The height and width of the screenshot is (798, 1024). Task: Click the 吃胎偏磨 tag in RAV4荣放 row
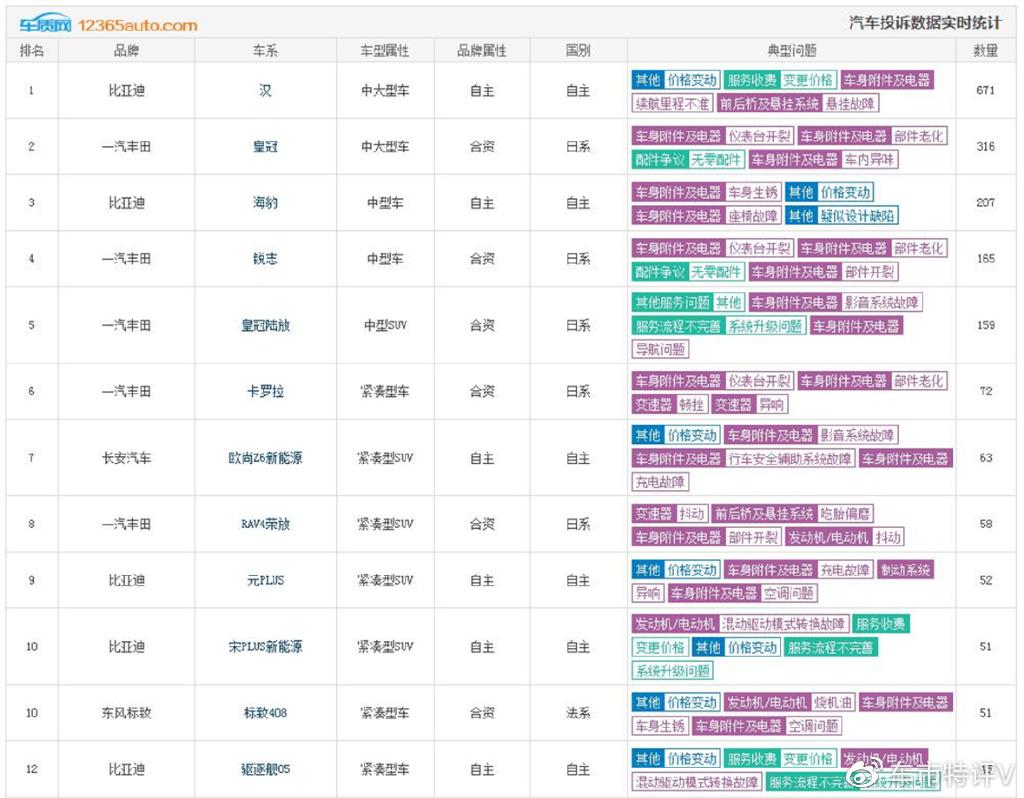[x=845, y=514]
